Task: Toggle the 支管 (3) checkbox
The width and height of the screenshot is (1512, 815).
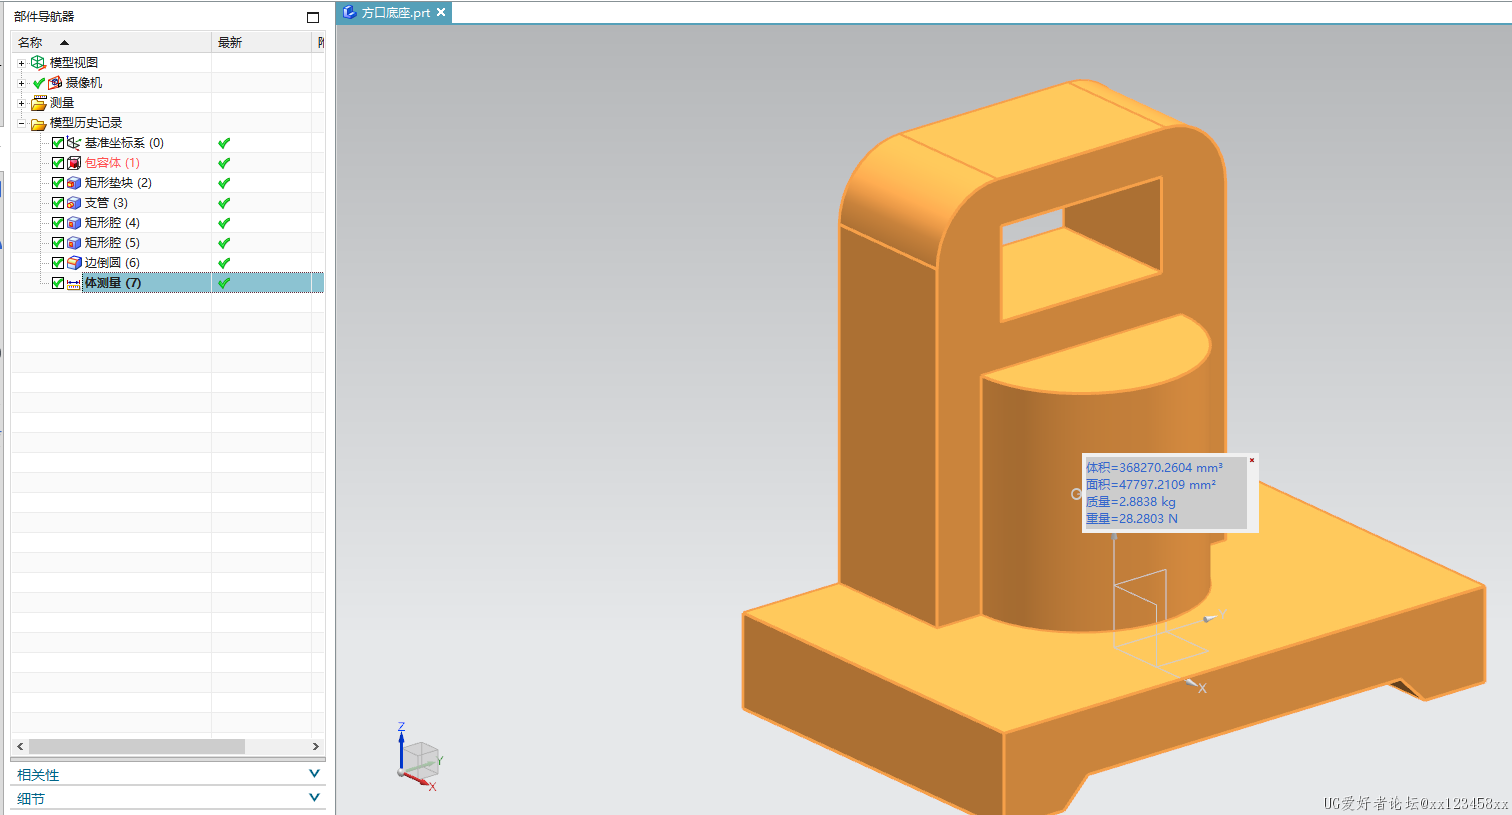Action: [x=58, y=203]
